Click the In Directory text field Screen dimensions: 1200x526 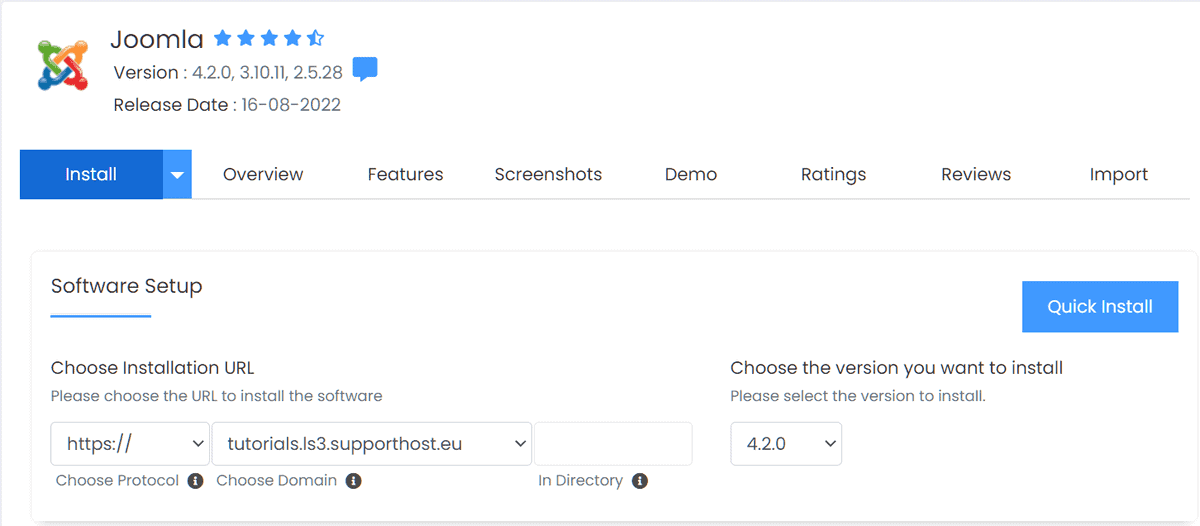(x=613, y=444)
